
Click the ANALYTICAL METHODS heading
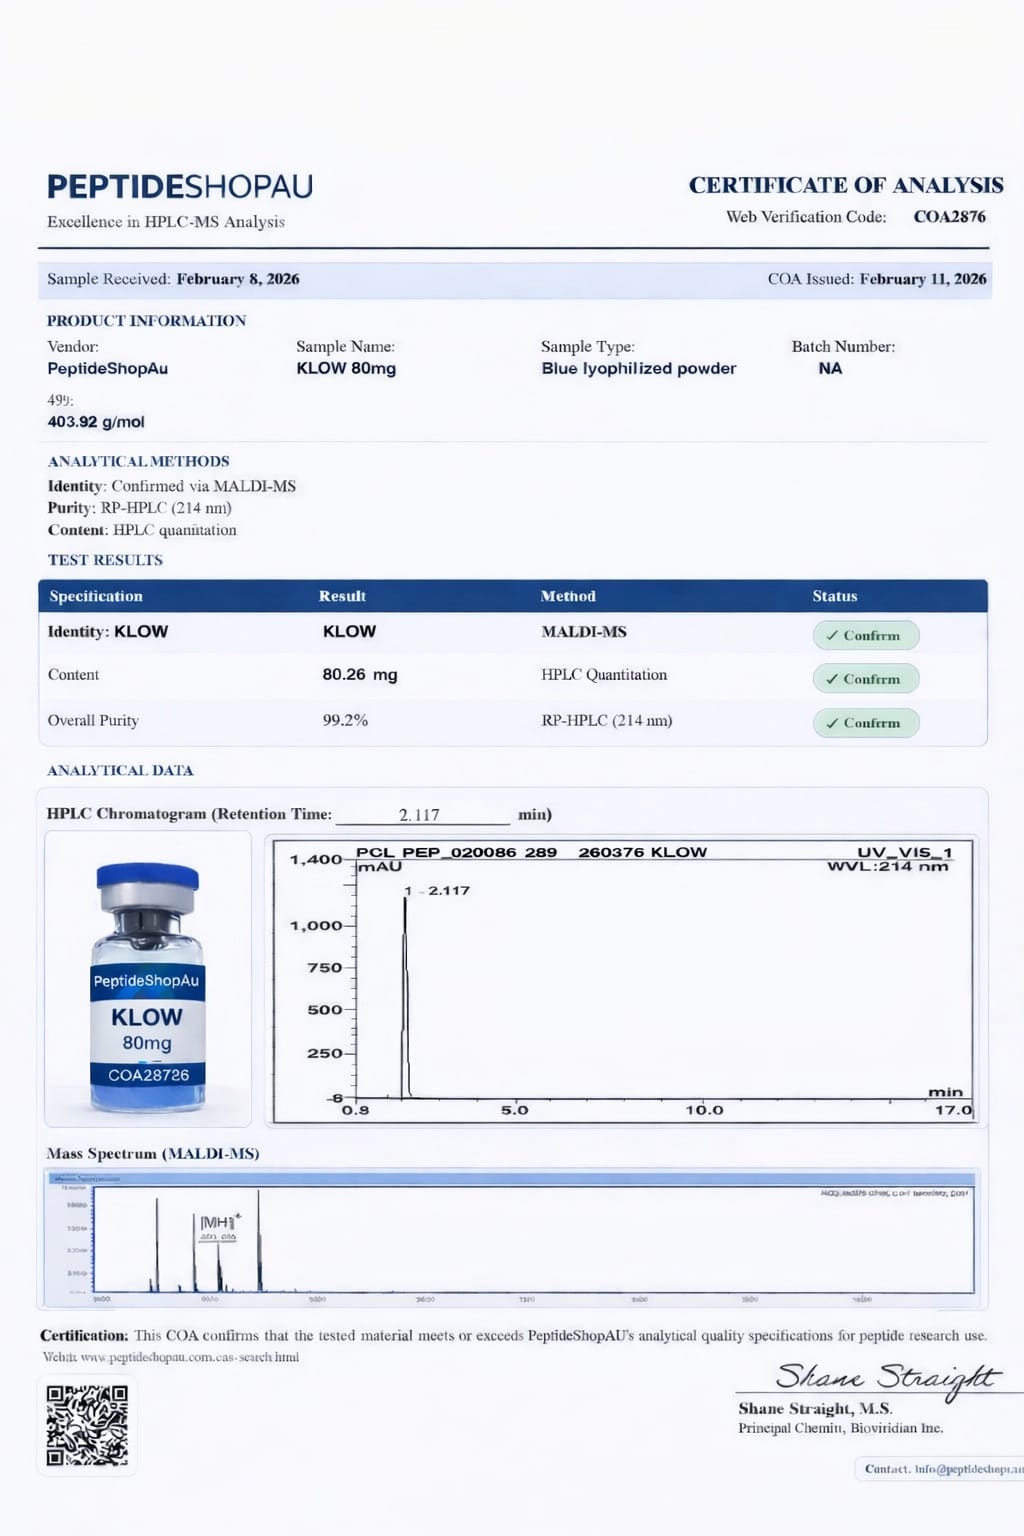[139, 461]
